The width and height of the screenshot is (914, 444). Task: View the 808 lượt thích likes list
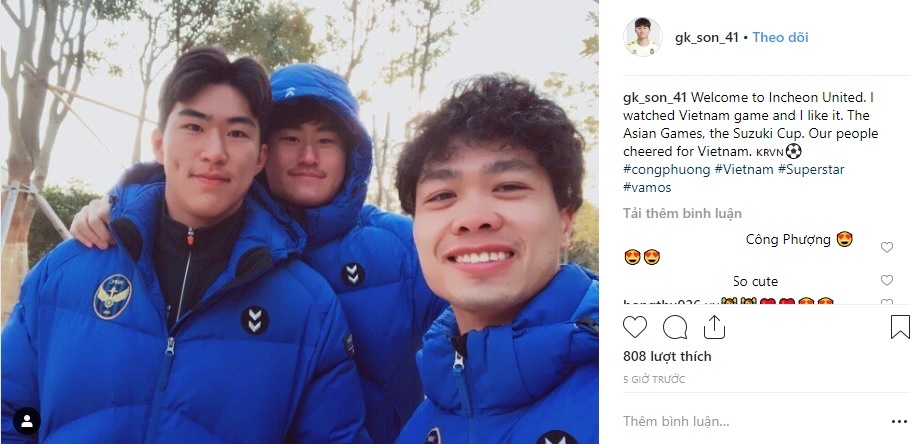pyautogui.click(x=667, y=356)
